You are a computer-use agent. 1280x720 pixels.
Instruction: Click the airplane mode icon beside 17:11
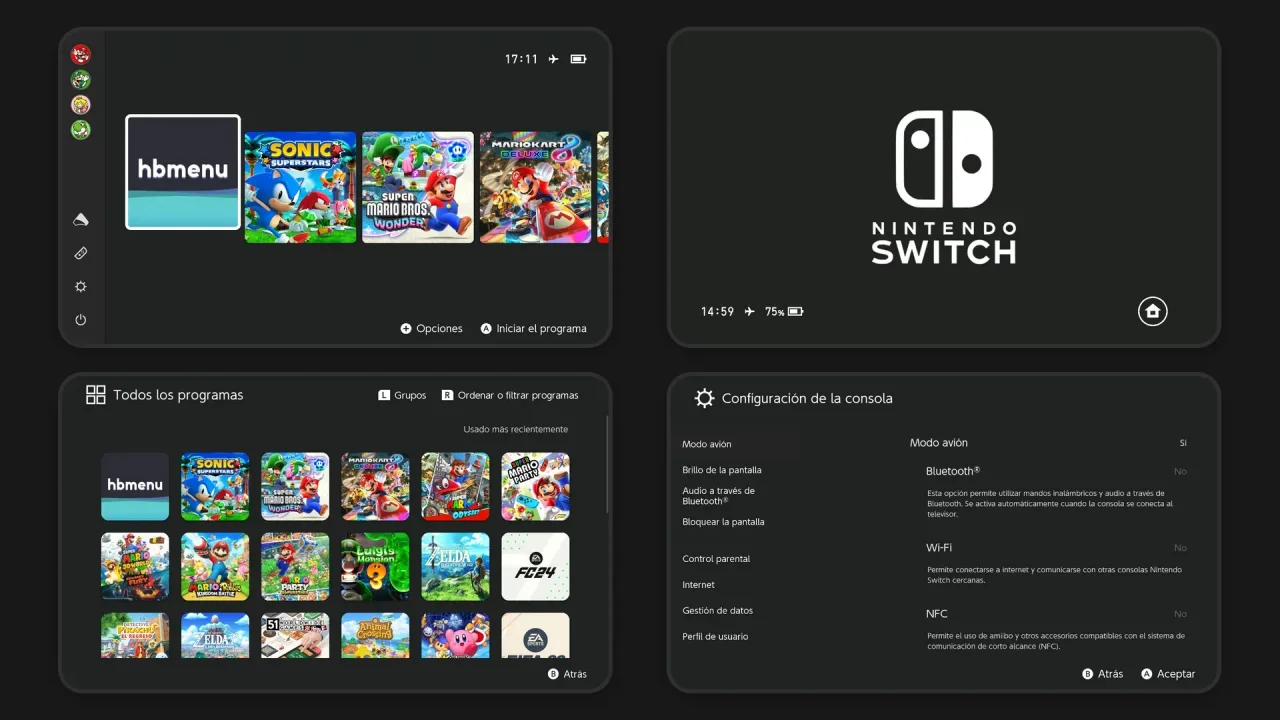553,59
